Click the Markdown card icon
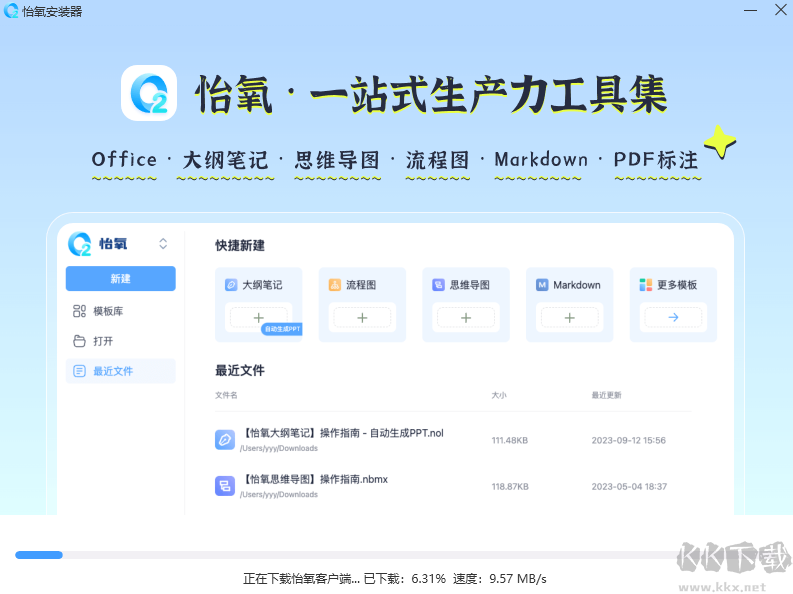This screenshot has width=793, height=594. (542, 285)
